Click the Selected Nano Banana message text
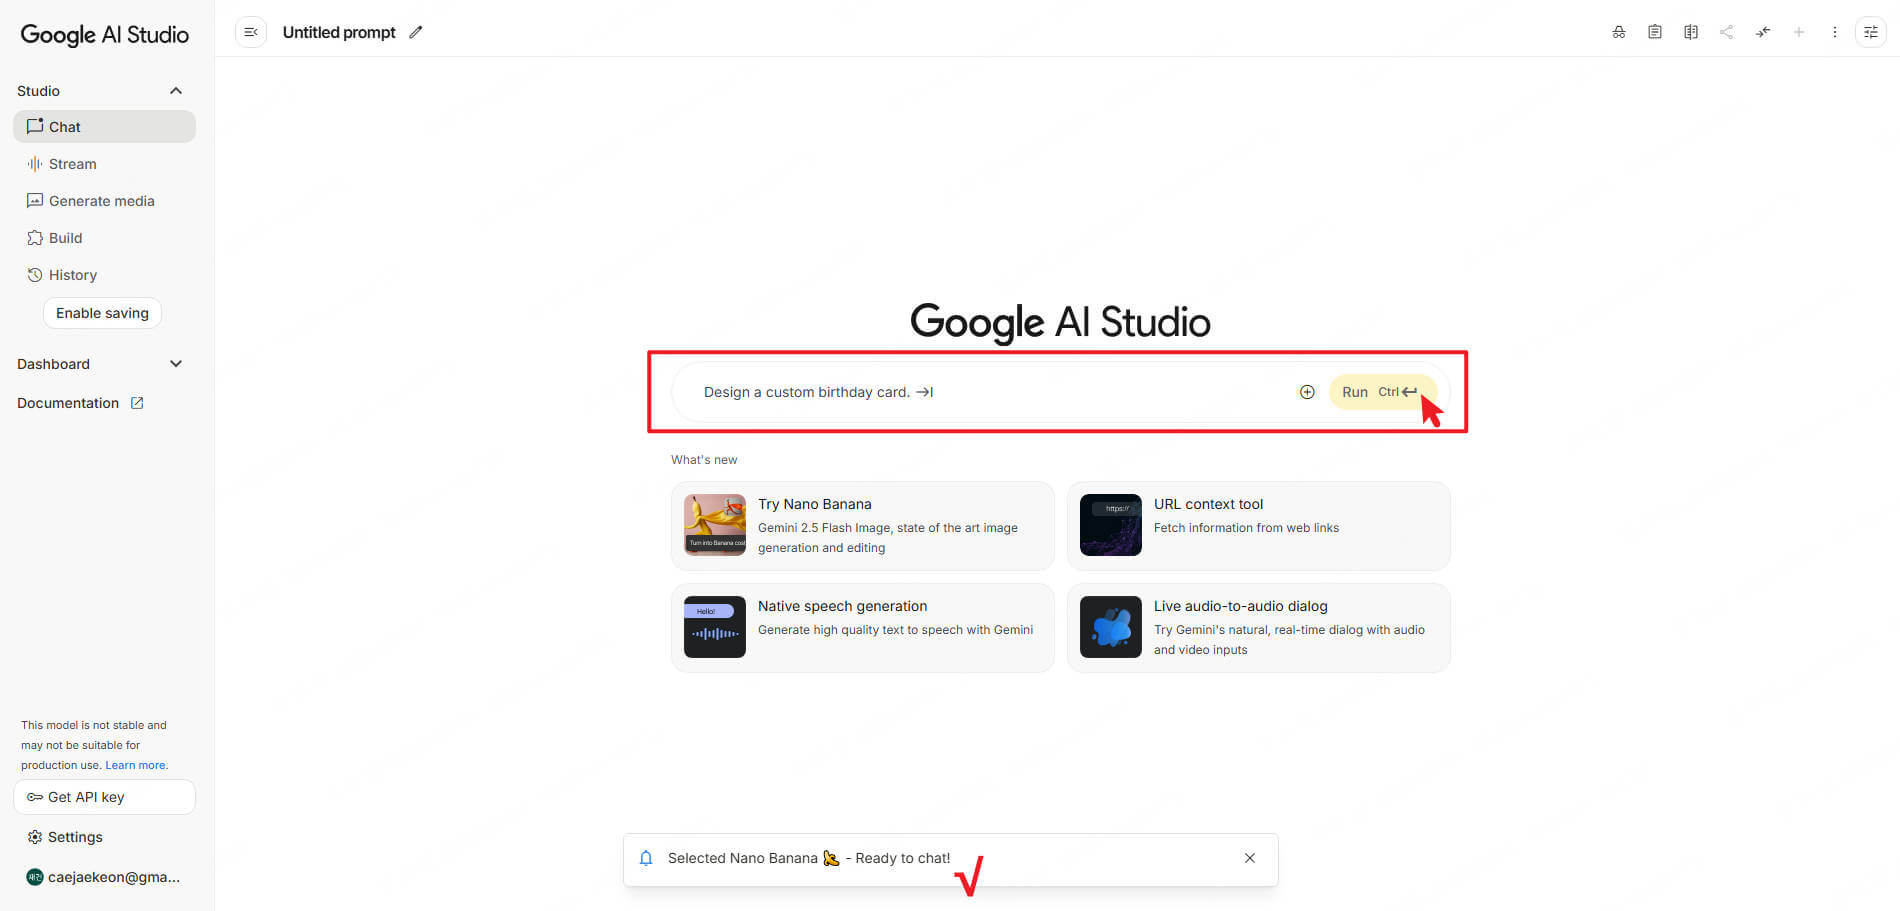Screen dimensions: 1900x911 coord(809,858)
